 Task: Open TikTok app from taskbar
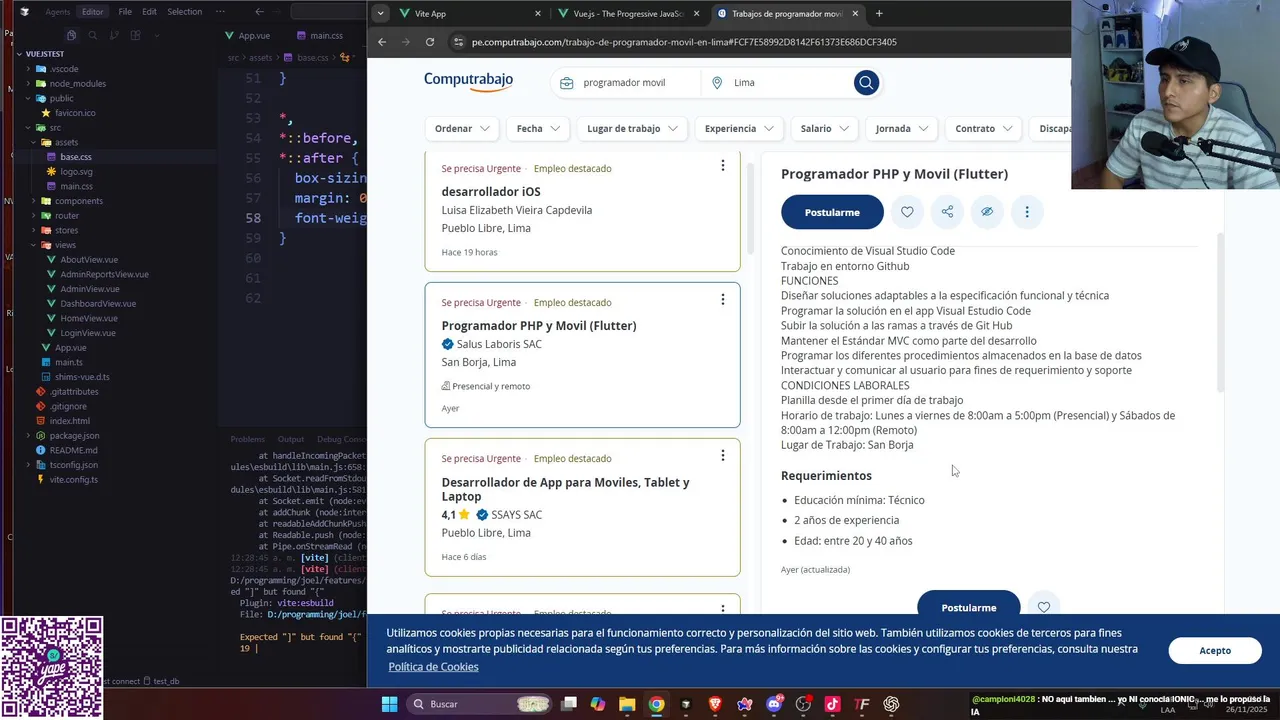(832, 704)
